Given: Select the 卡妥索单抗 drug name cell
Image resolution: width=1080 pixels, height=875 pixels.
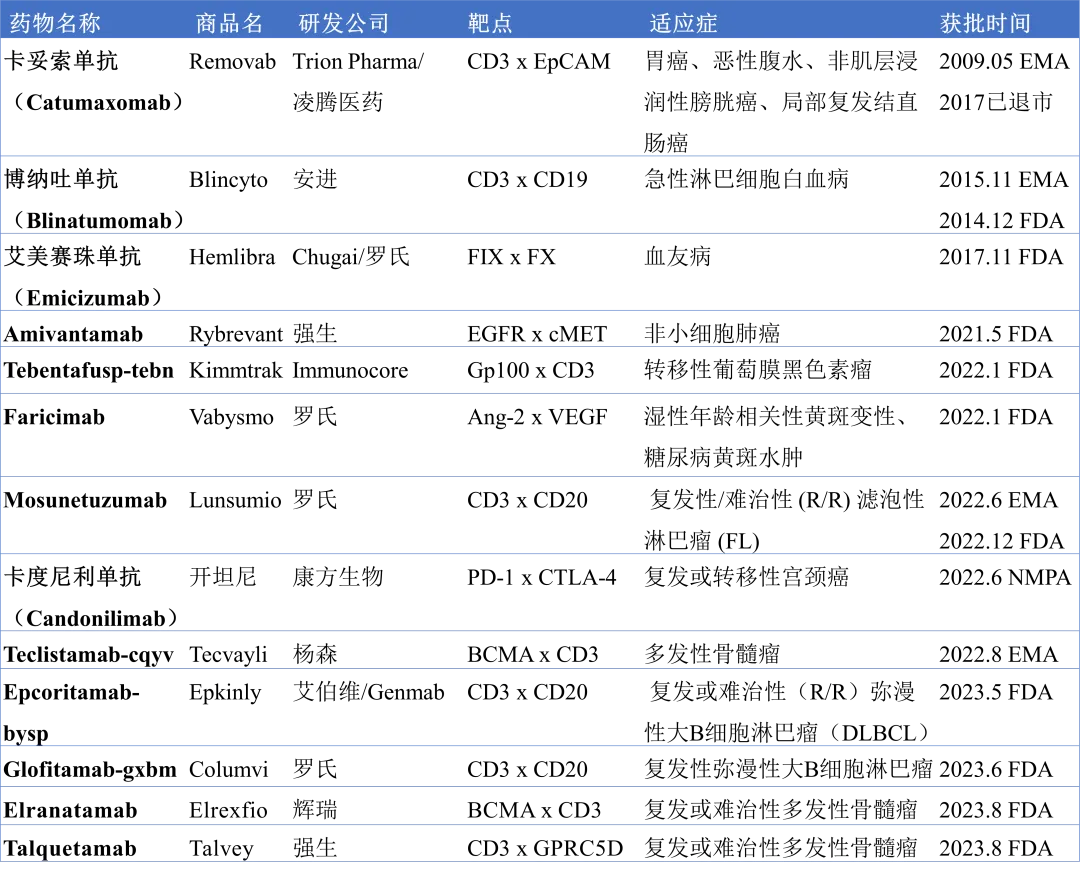Looking at the screenshot, I should [x=61, y=61].
